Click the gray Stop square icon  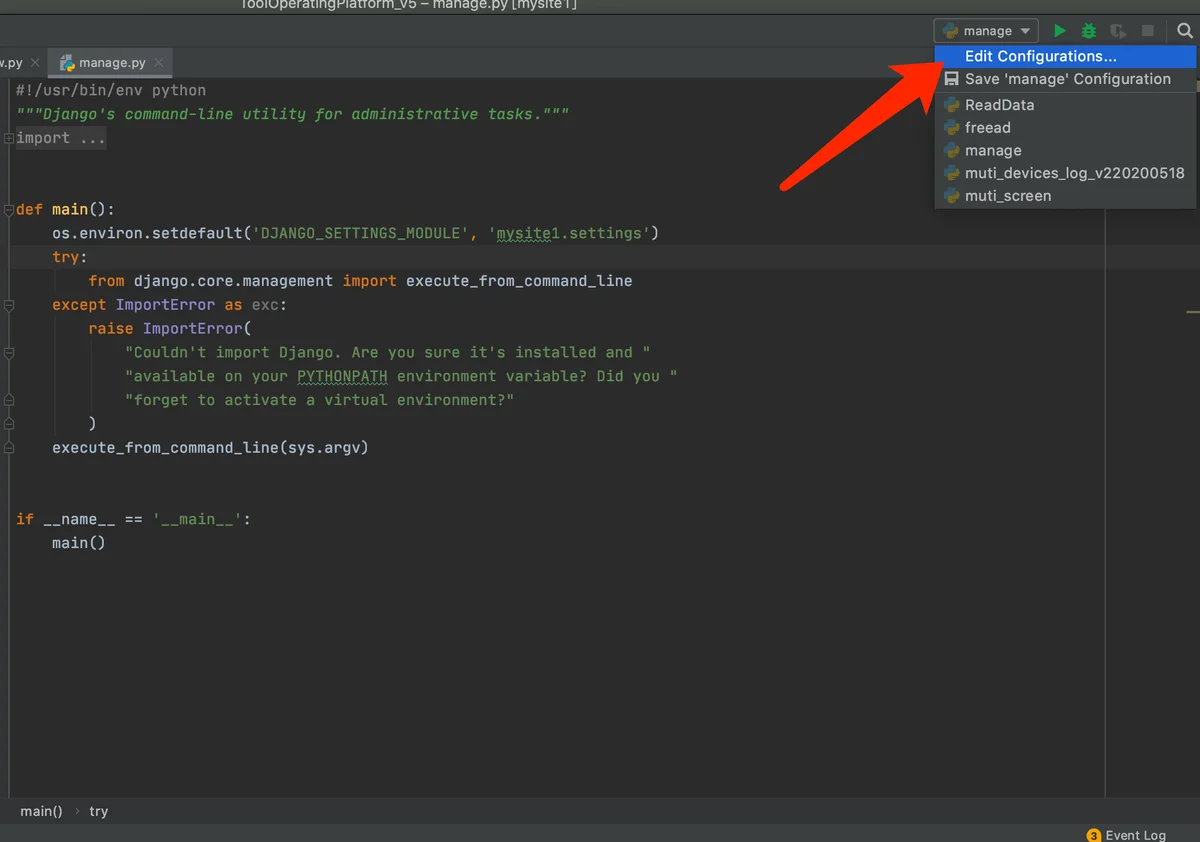click(1148, 31)
